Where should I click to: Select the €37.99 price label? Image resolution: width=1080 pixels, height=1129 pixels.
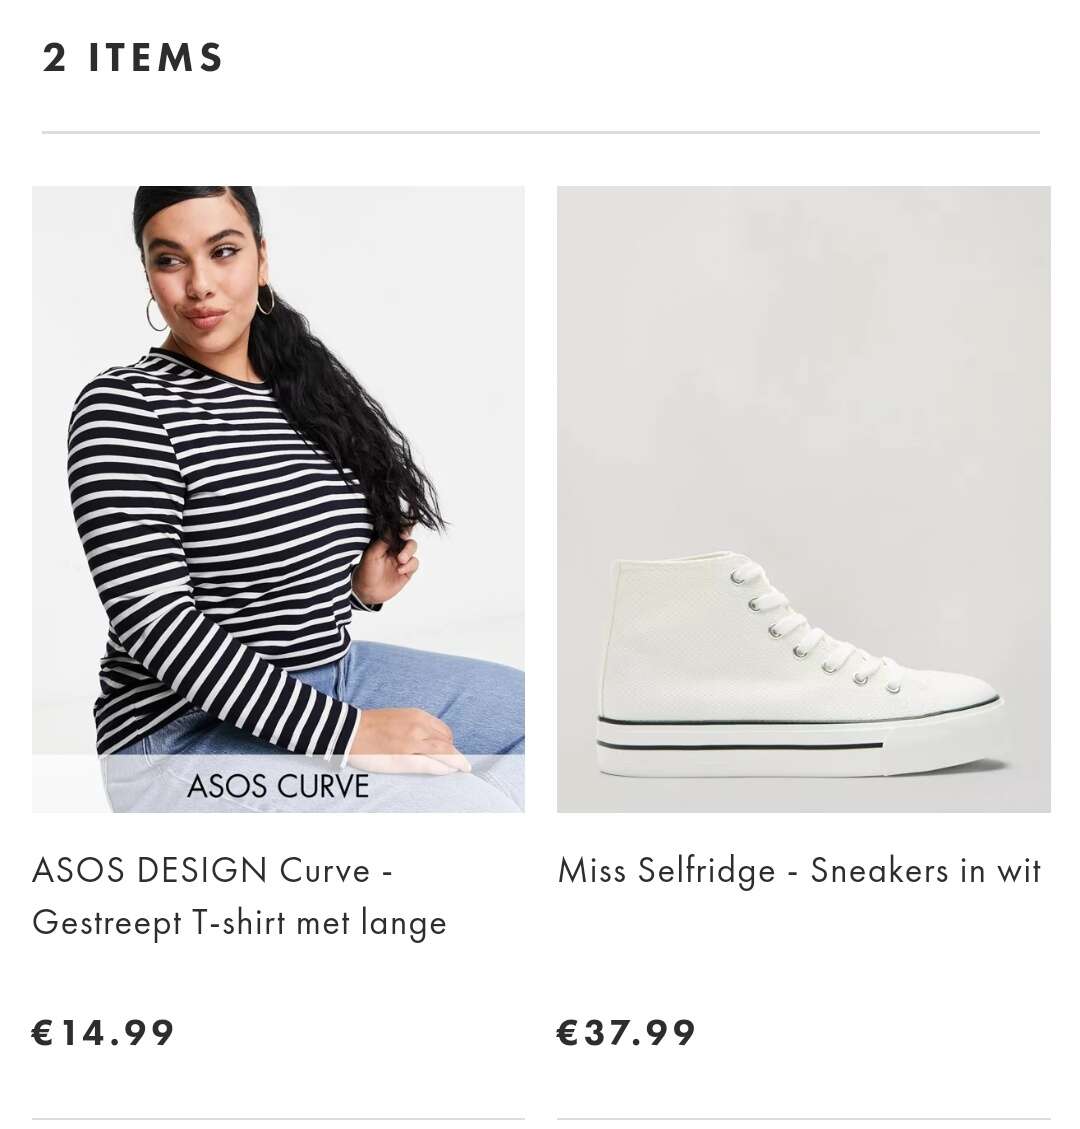coord(626,1033)
